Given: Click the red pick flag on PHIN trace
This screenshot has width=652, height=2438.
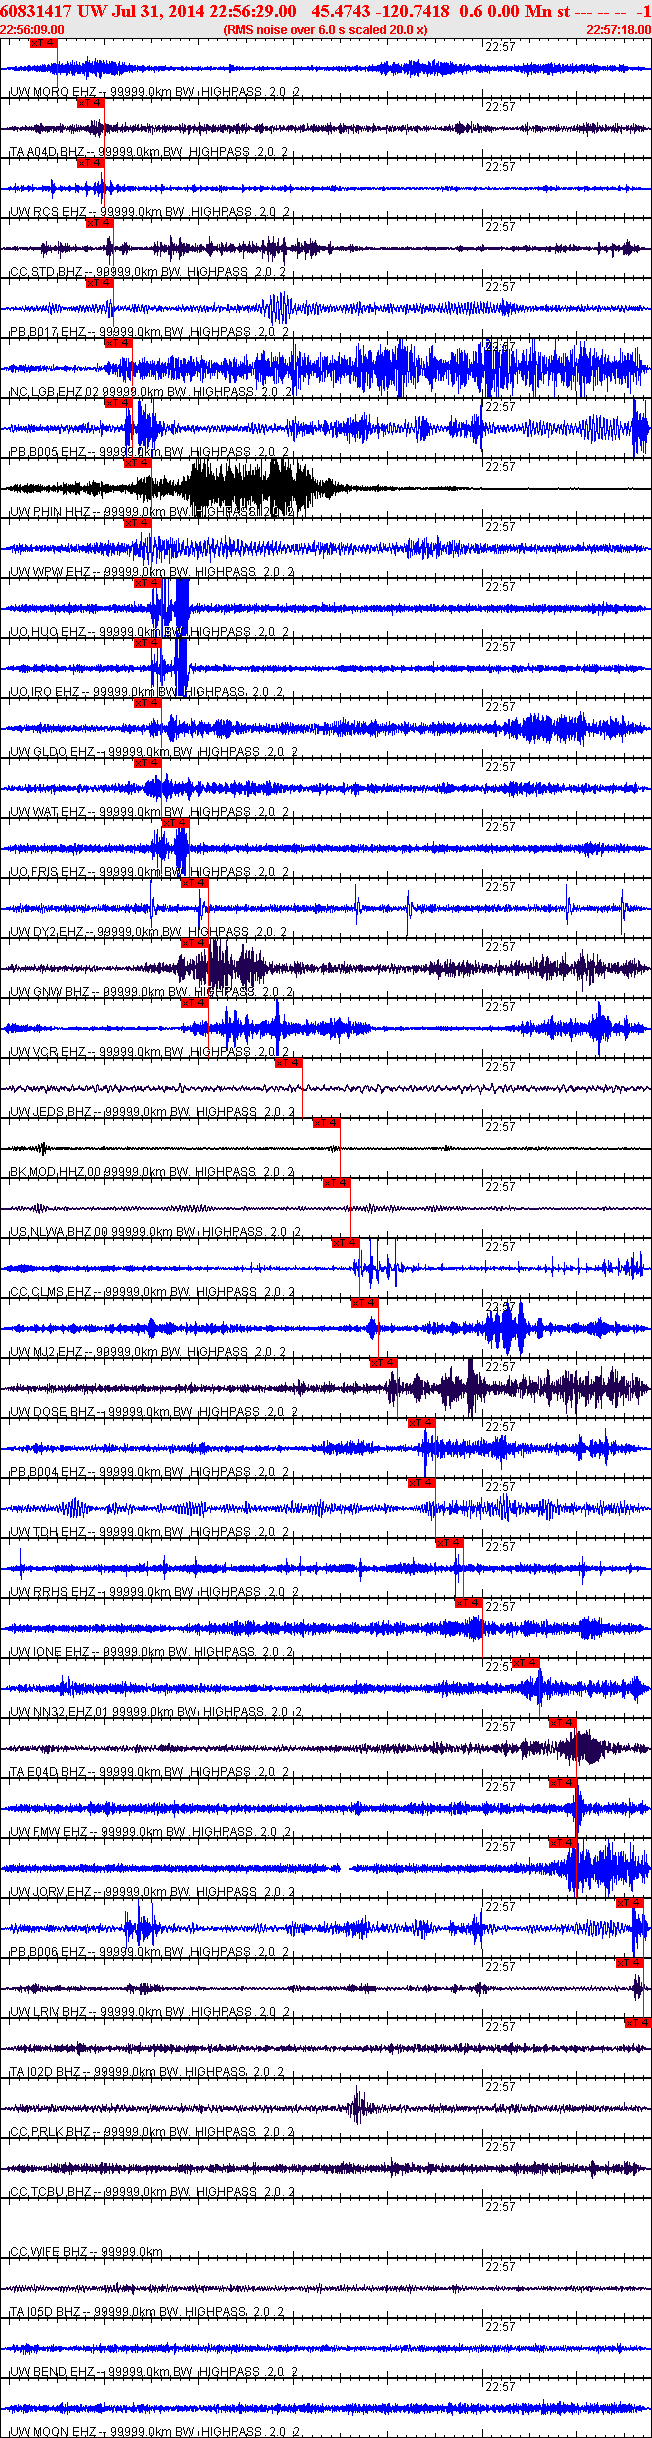Looking at the screenshot, I should pos(137,463).
